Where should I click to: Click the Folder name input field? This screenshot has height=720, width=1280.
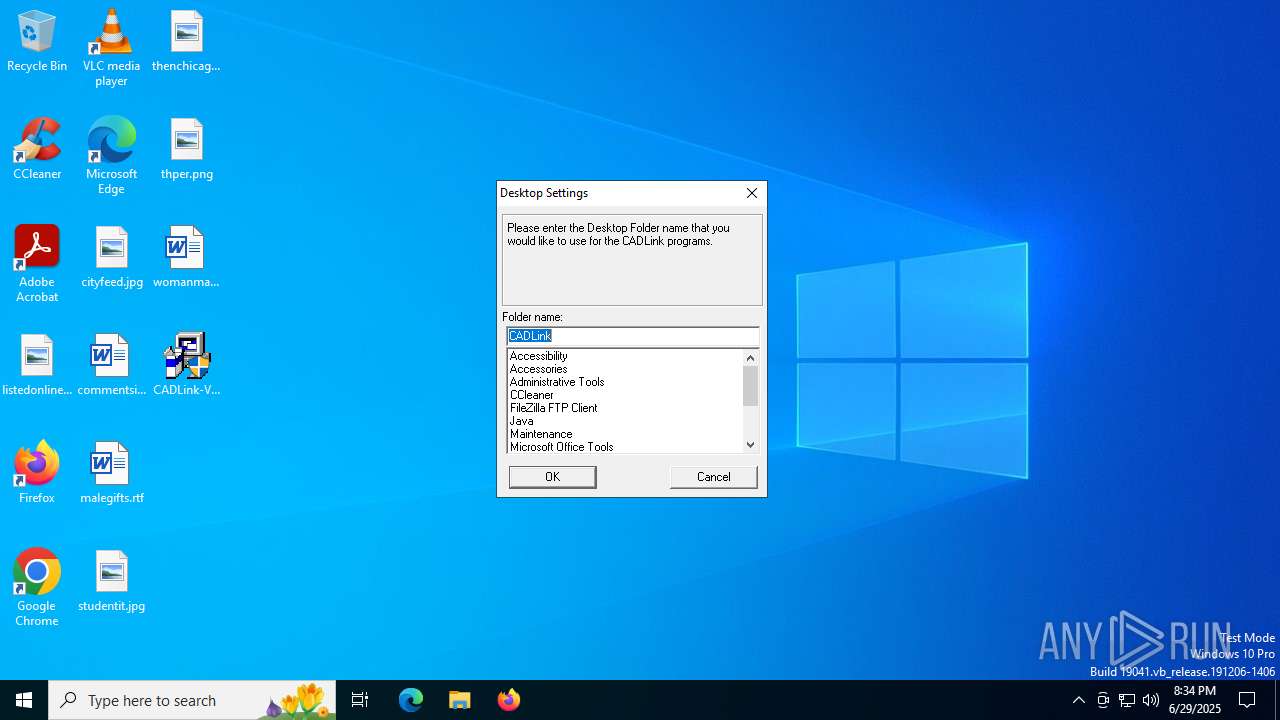tap(632, 336)
